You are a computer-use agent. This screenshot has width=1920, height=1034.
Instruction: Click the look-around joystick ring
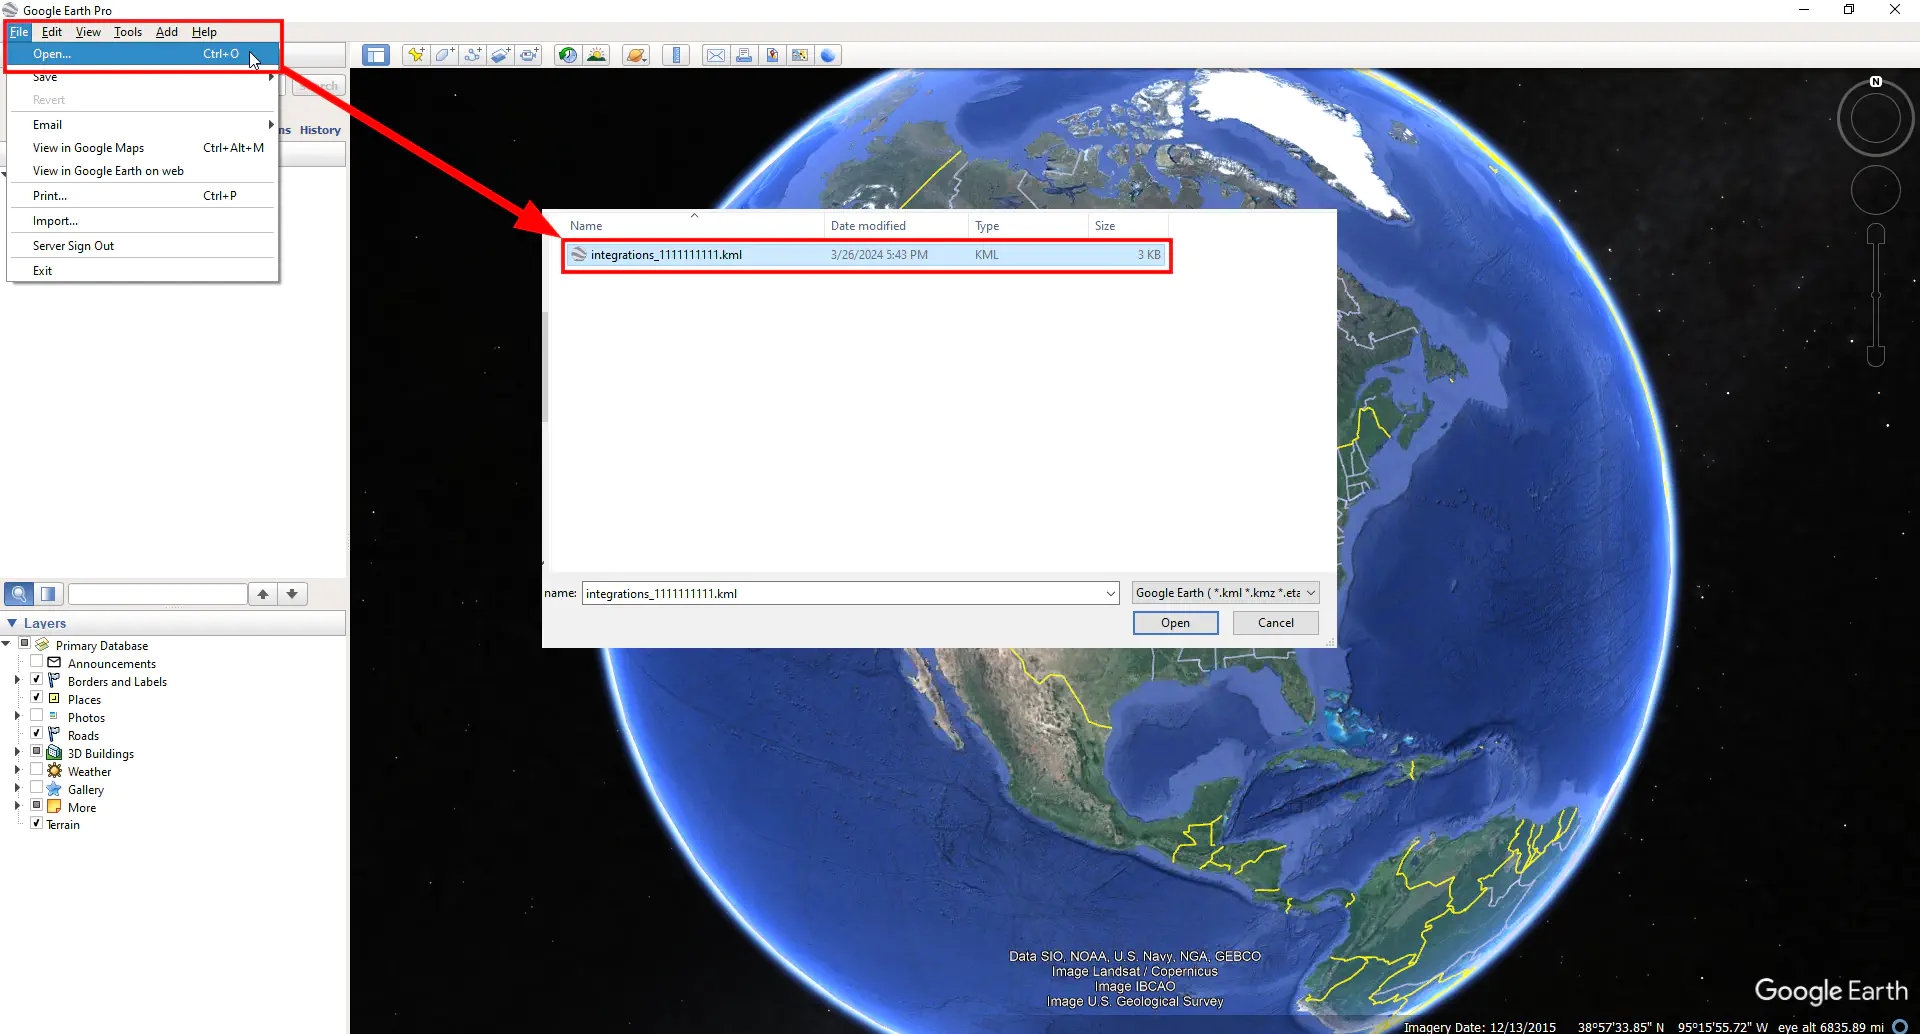pyautogui.click(x=1876, y=119)
